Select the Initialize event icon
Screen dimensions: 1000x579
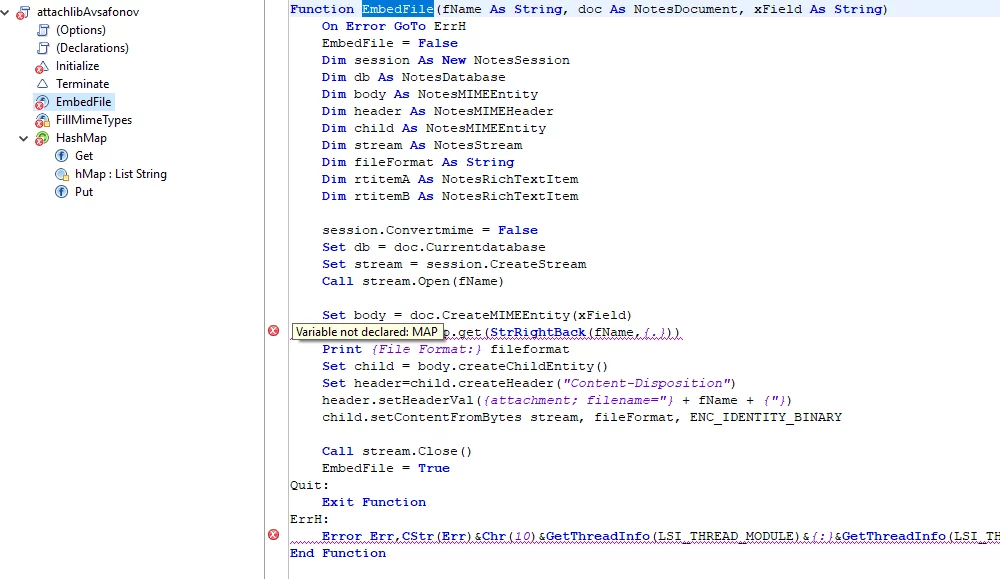click(x=40, y=65)
